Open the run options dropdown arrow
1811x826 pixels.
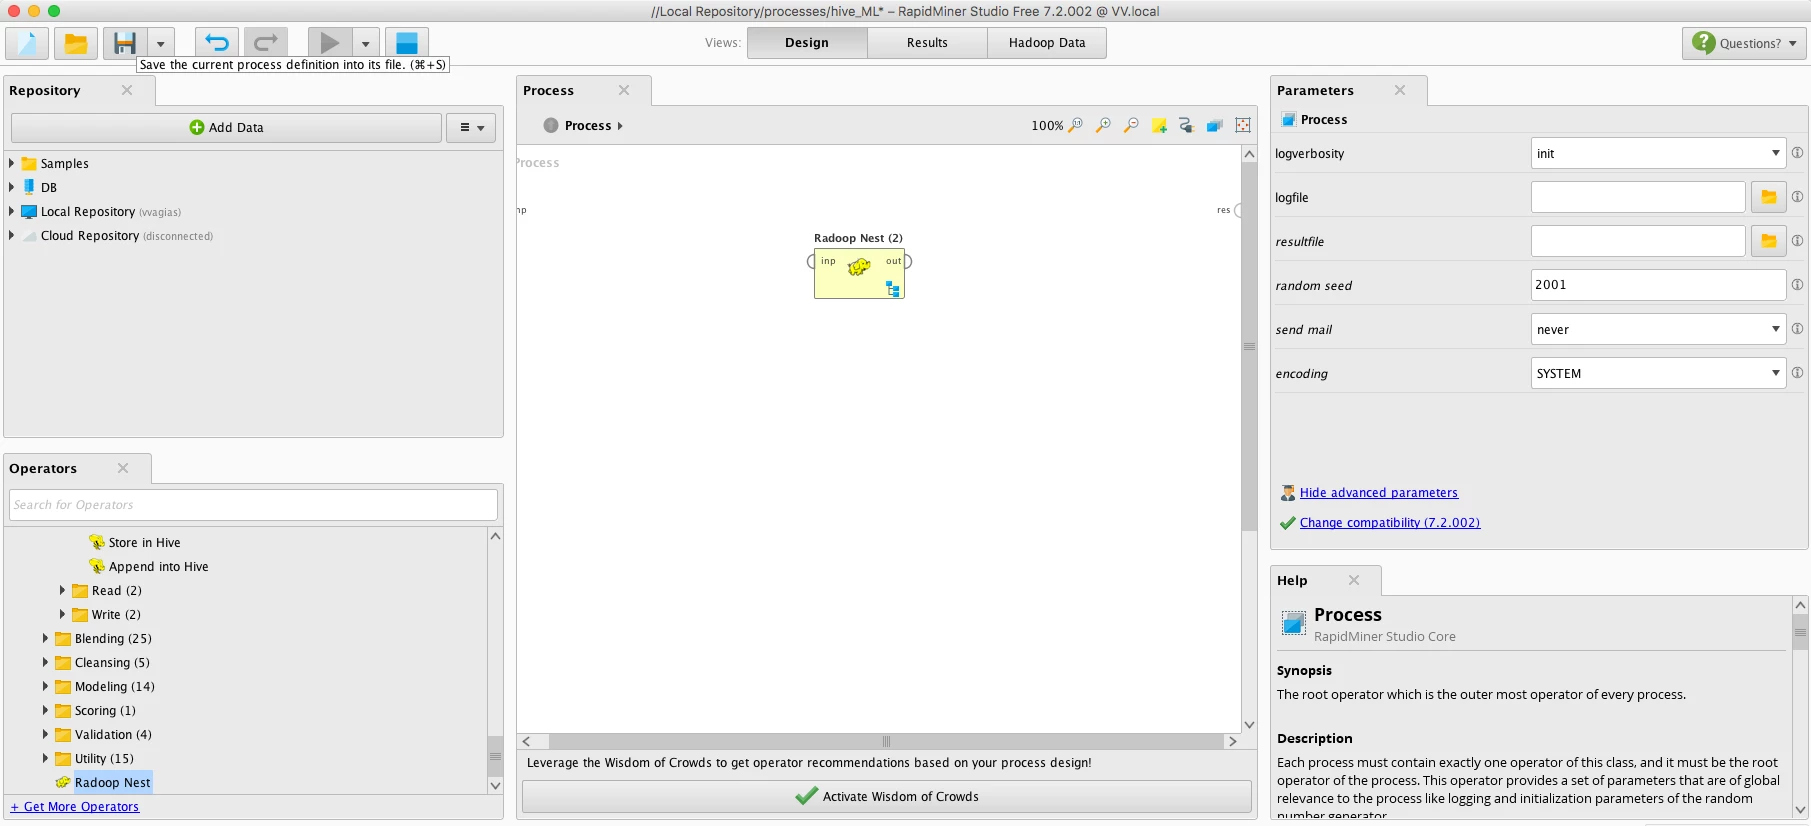click(365, 43)
